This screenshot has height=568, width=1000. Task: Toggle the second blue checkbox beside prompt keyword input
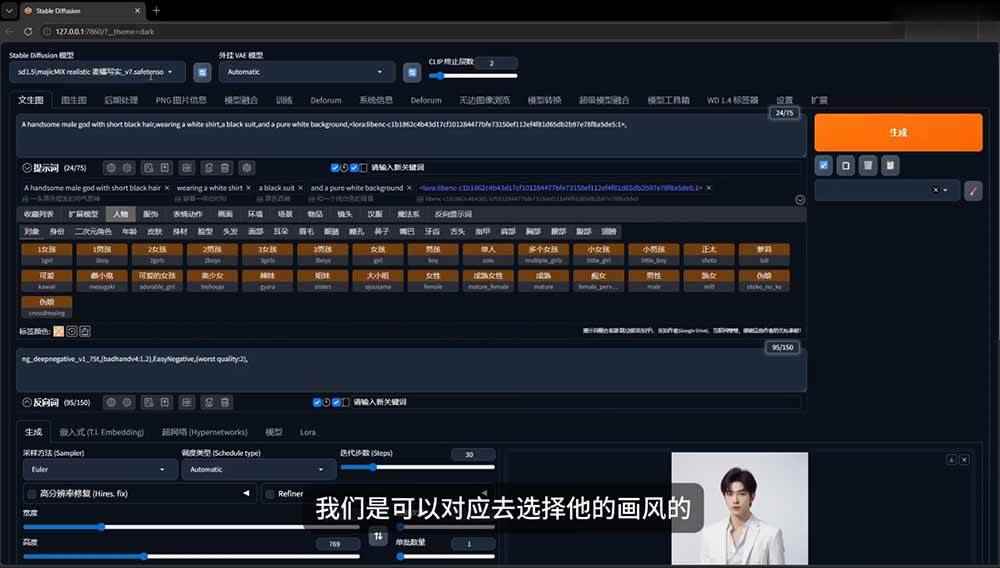tap(354, 168)
